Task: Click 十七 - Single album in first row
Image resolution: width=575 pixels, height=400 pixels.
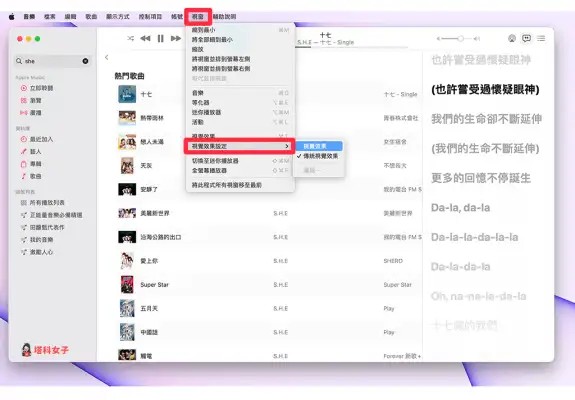Action: pos(400,94)
